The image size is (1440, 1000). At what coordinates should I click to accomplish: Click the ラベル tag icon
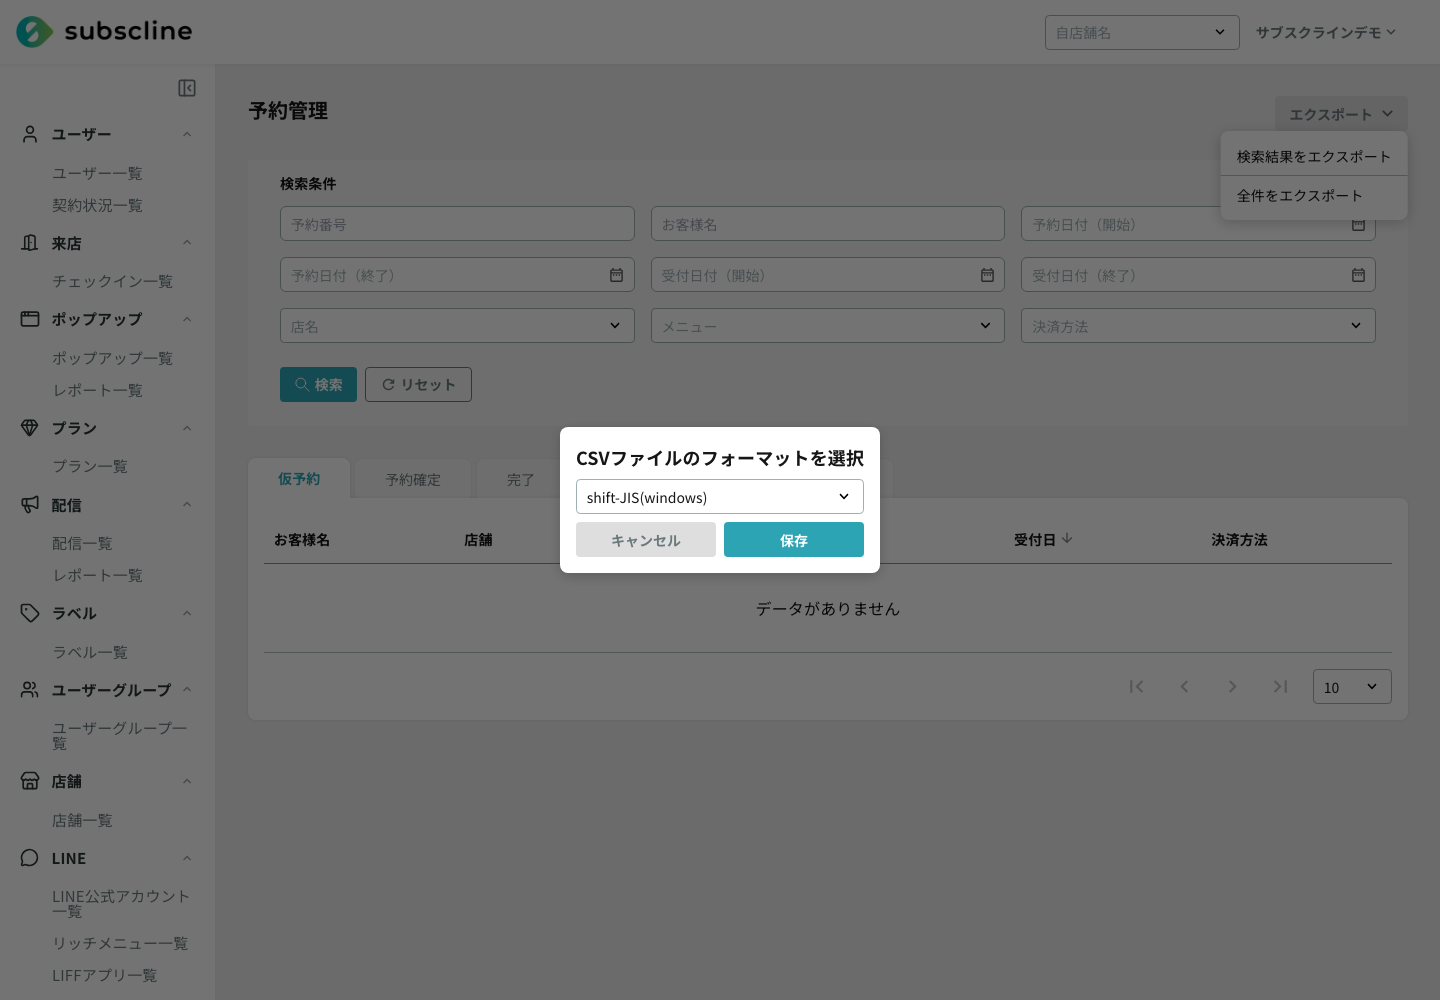(30, 613)
